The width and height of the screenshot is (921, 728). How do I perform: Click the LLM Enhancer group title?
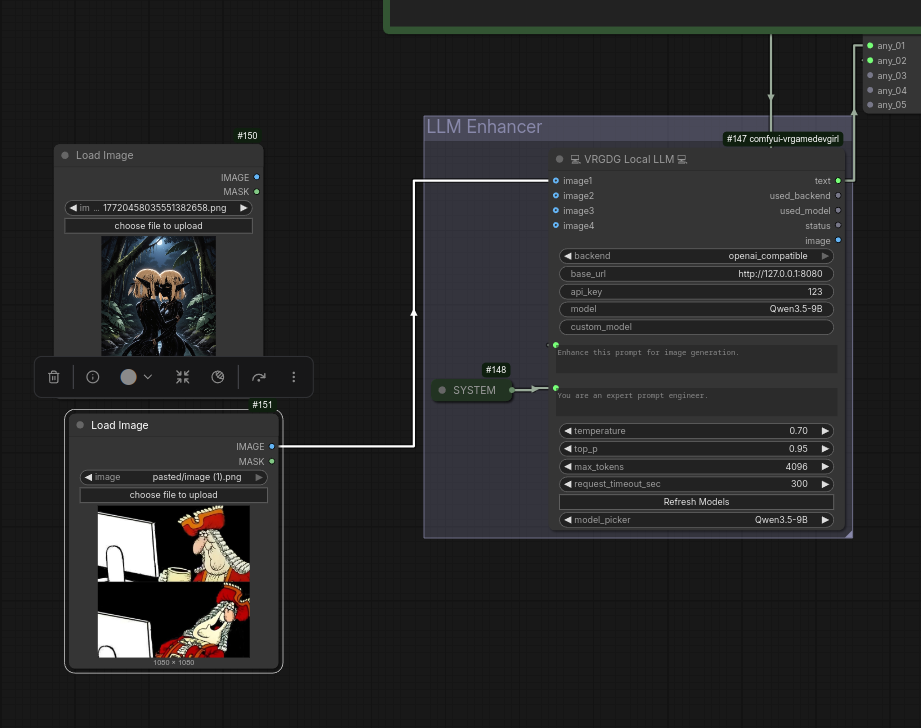point(484,127)
